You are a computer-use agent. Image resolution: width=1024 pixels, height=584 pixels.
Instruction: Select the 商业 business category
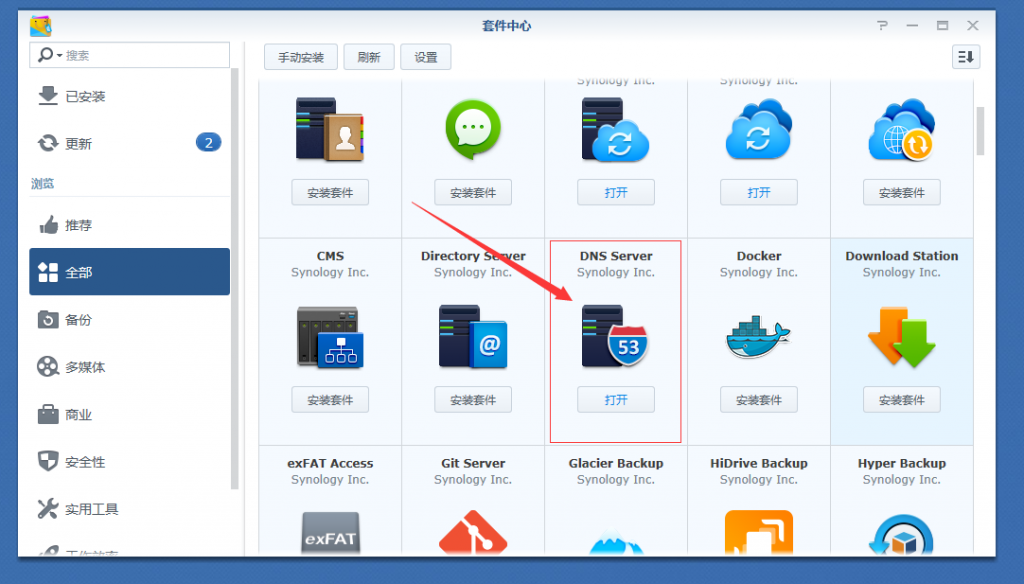click(129, 414)
